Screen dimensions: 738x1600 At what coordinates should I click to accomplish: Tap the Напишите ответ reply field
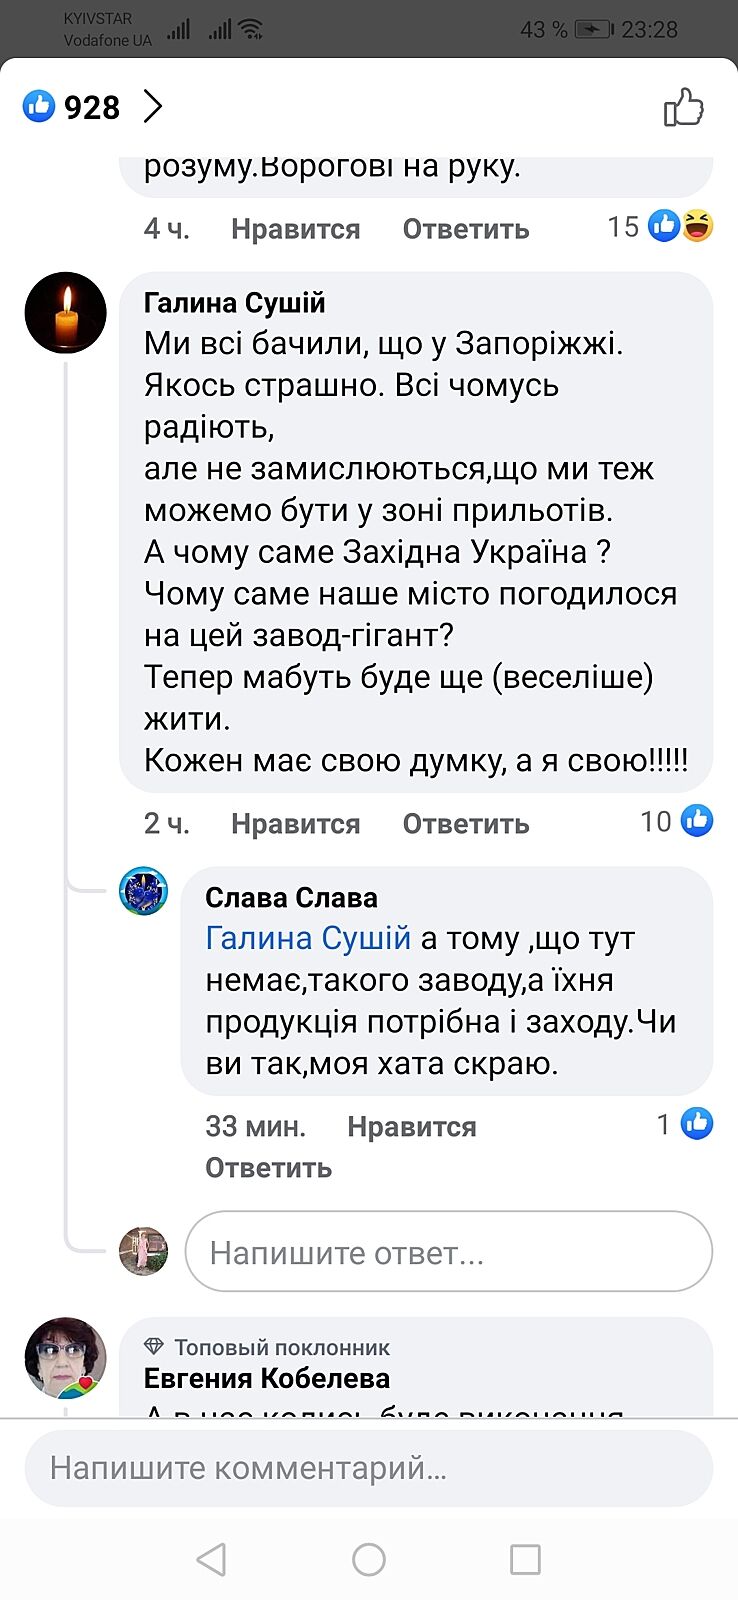(x=448, y=1252)
